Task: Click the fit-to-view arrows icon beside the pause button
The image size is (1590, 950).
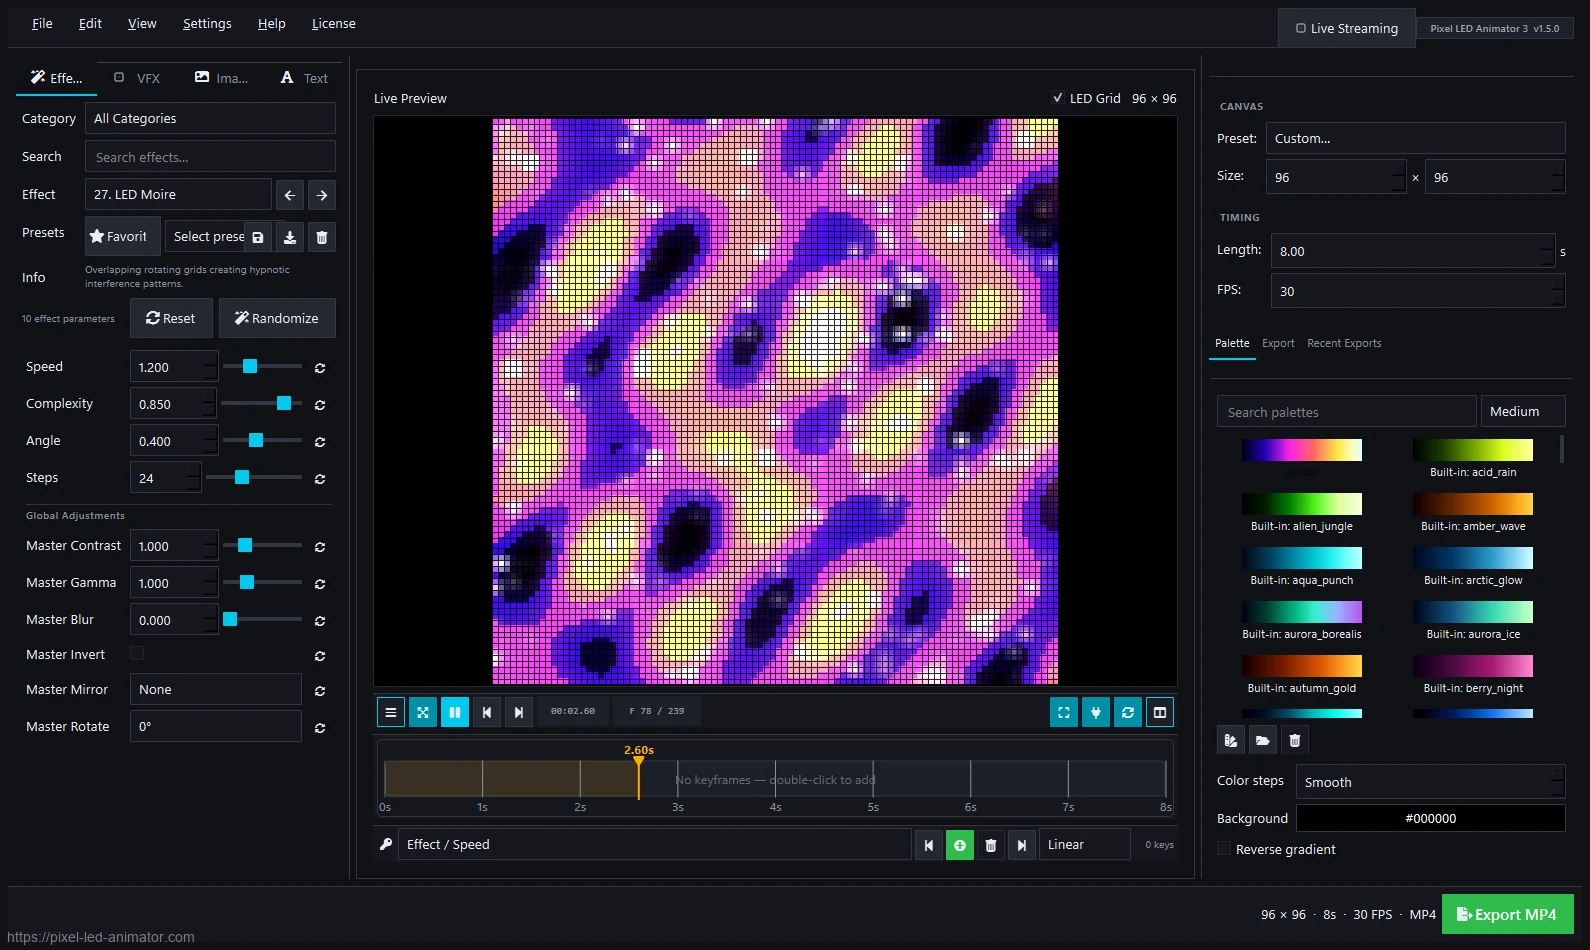Action: click(423, 712)
